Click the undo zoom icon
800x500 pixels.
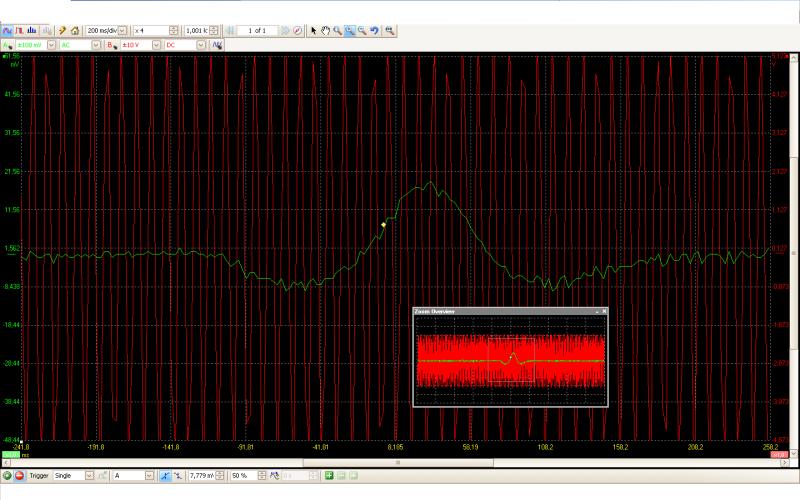point(373,31)
